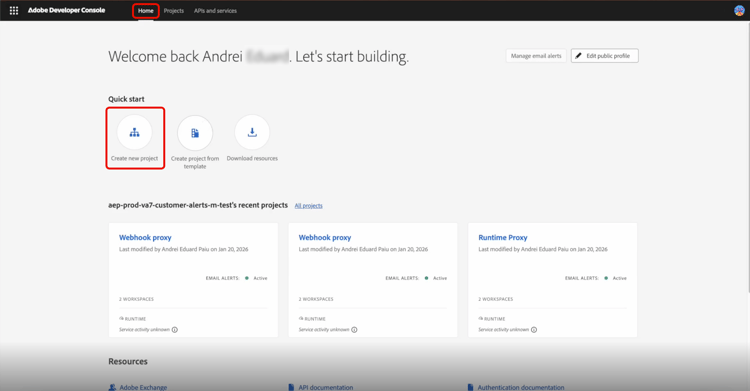Click Runtime icon in second Webhook proxy card
The width and height of the screenshot is (750, 391).
coord(301,318)
